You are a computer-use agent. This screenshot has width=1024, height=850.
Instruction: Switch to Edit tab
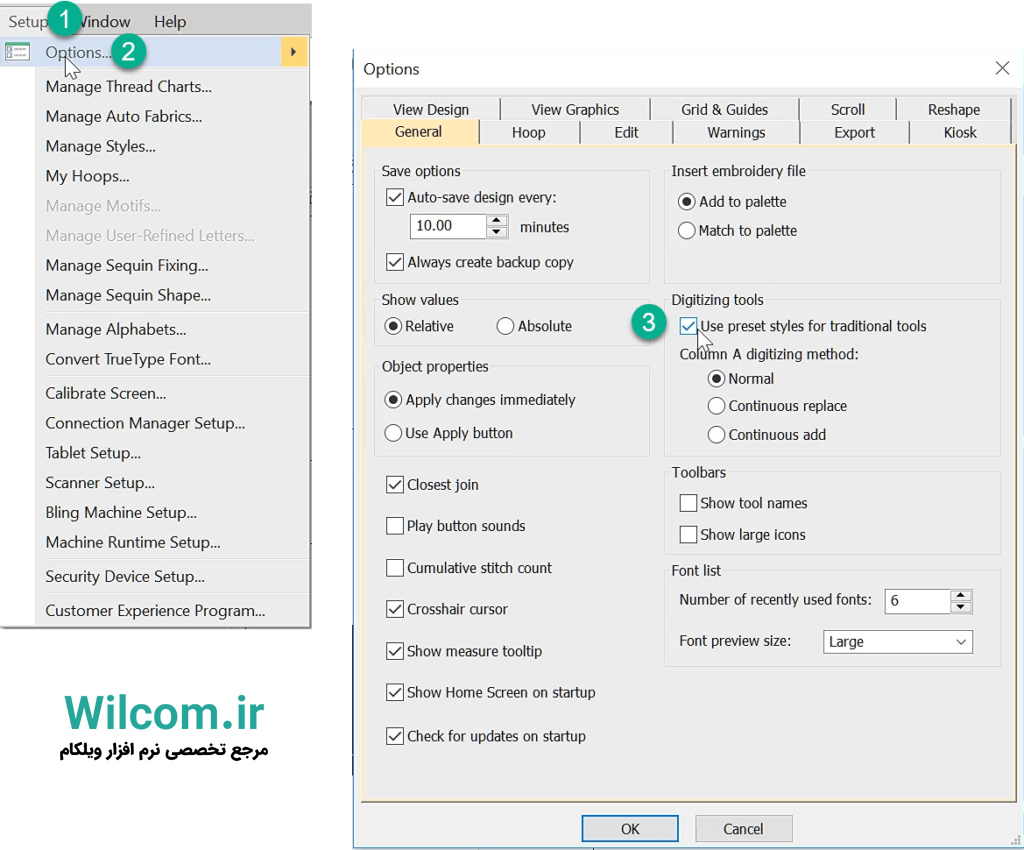pyautogui.click(x=626, y=133)
